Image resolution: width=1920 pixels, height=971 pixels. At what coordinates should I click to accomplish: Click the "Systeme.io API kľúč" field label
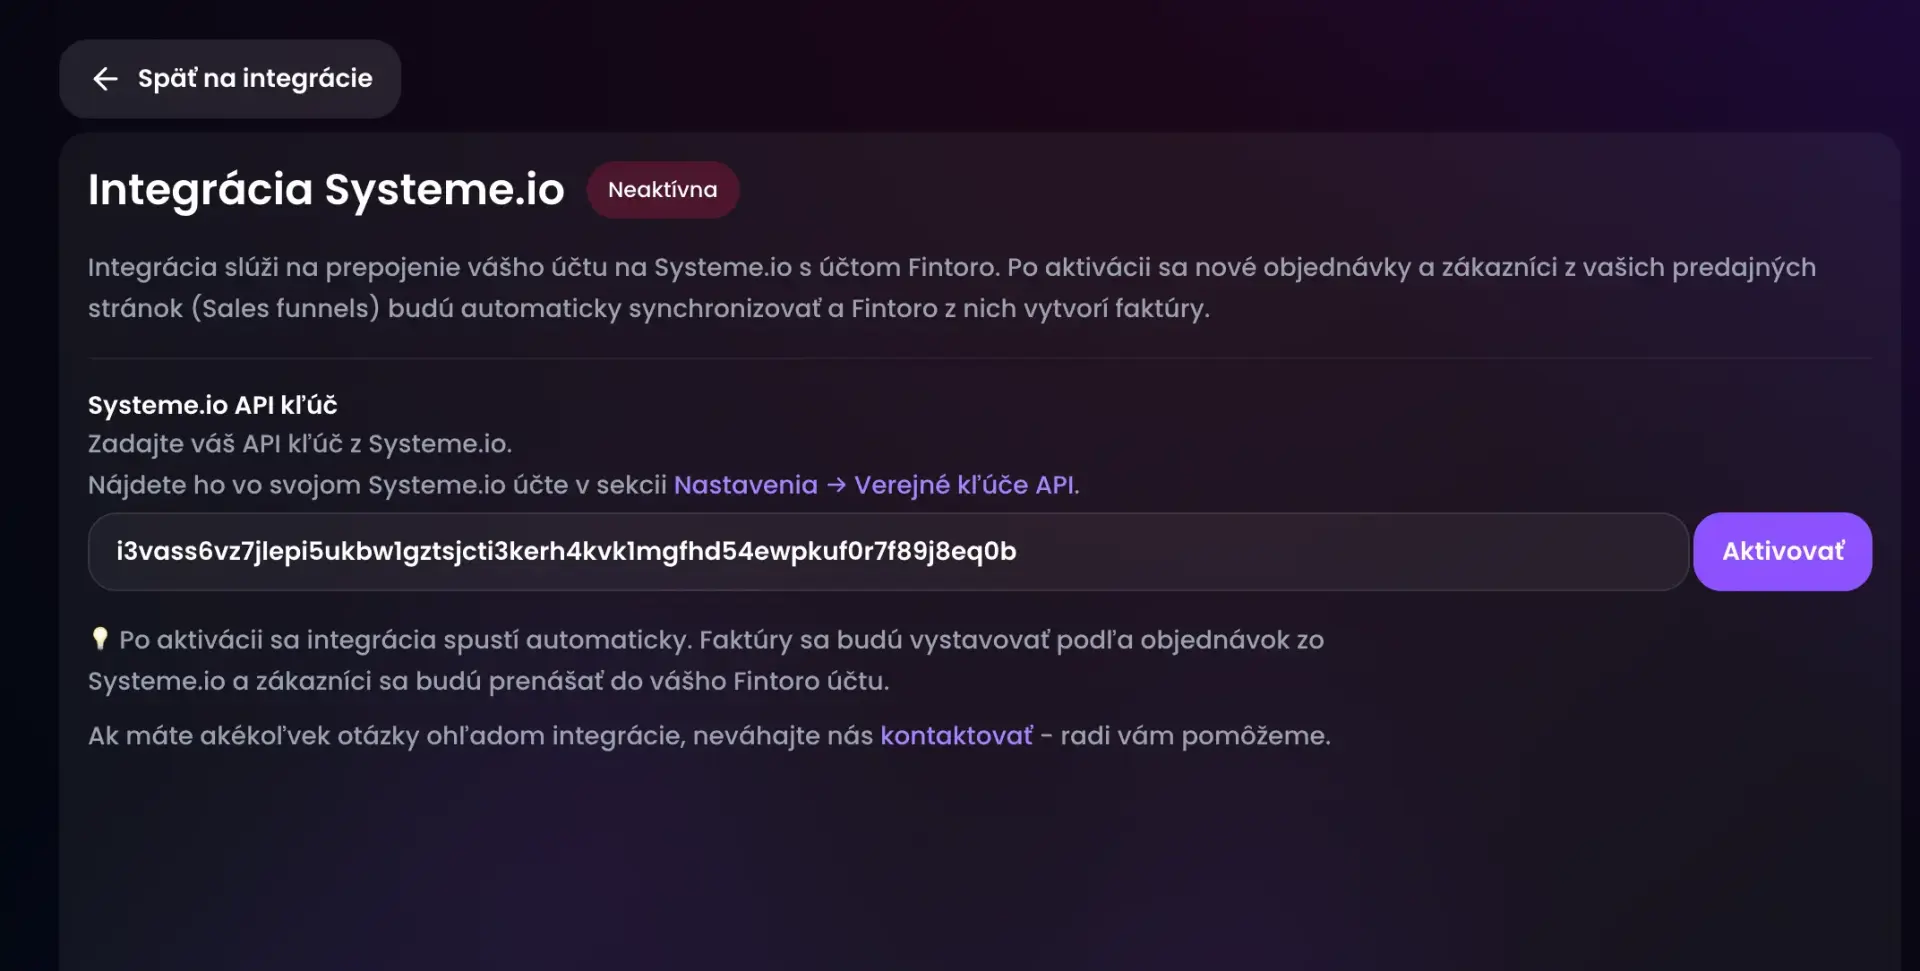click(212, 405)
